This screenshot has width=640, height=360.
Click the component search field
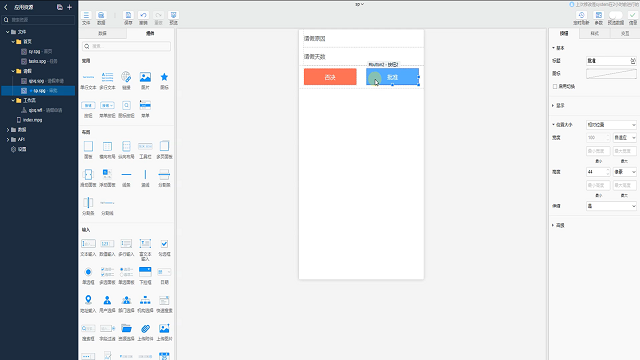pos(127,46)
